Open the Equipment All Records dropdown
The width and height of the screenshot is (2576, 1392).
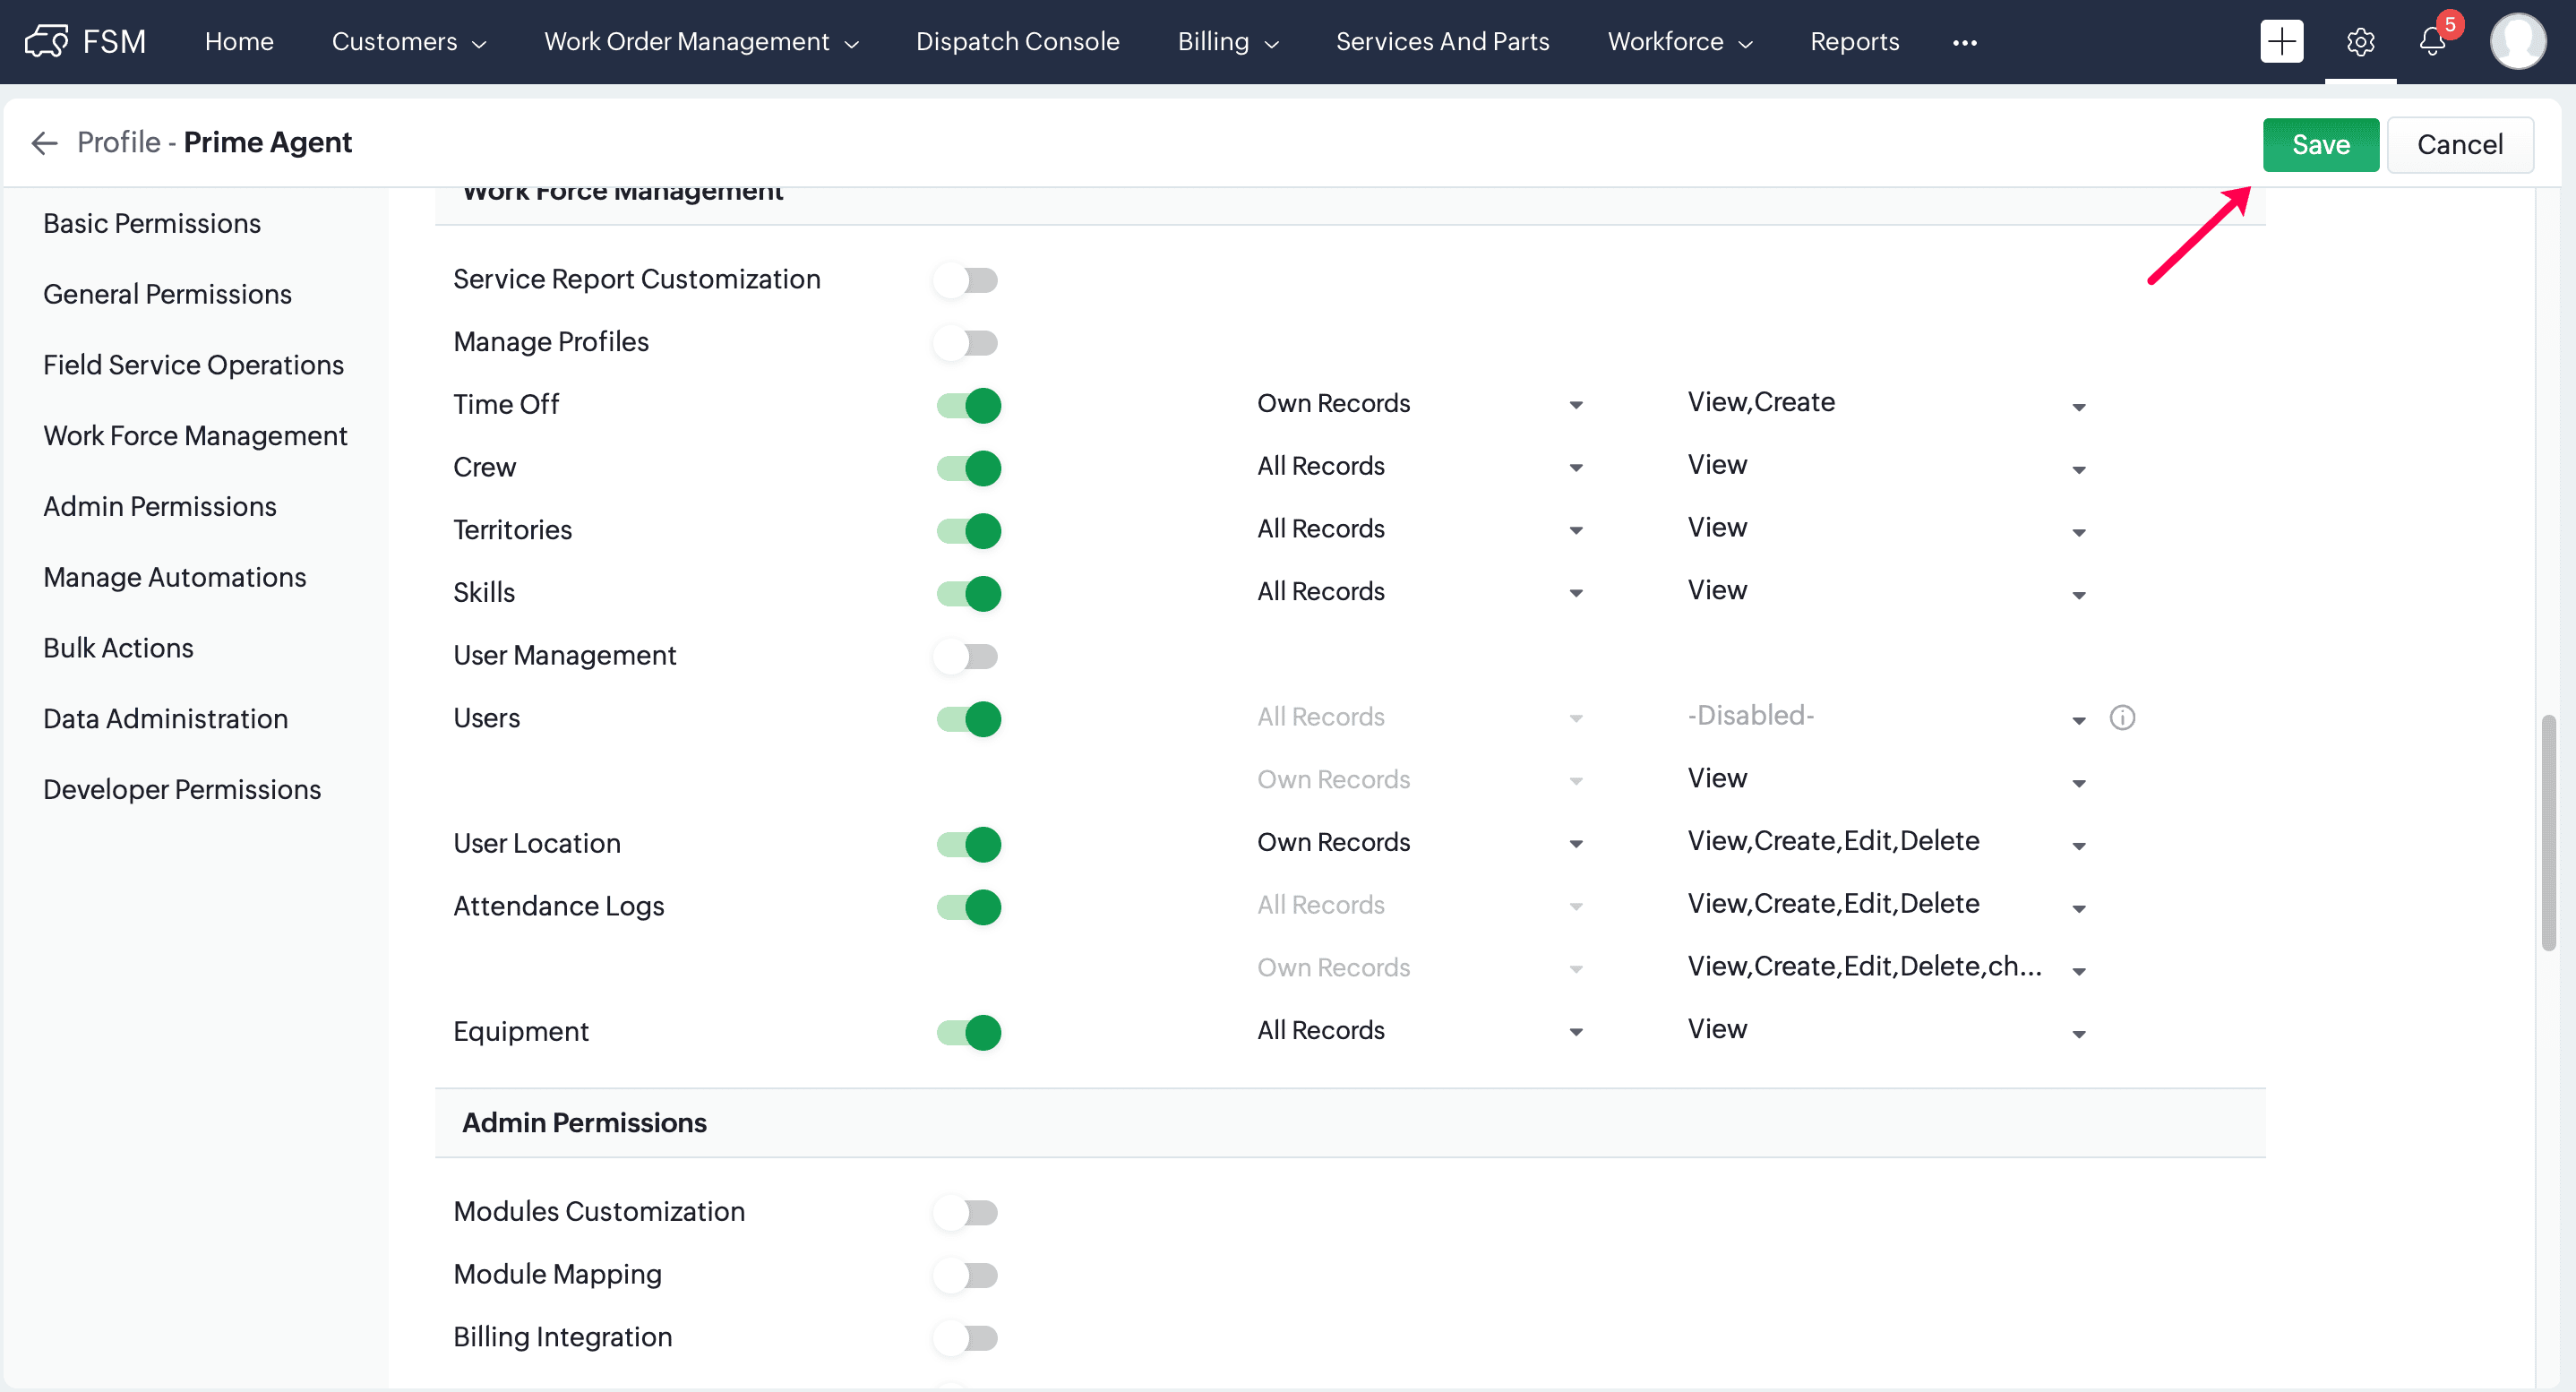pos(1419,1030)
